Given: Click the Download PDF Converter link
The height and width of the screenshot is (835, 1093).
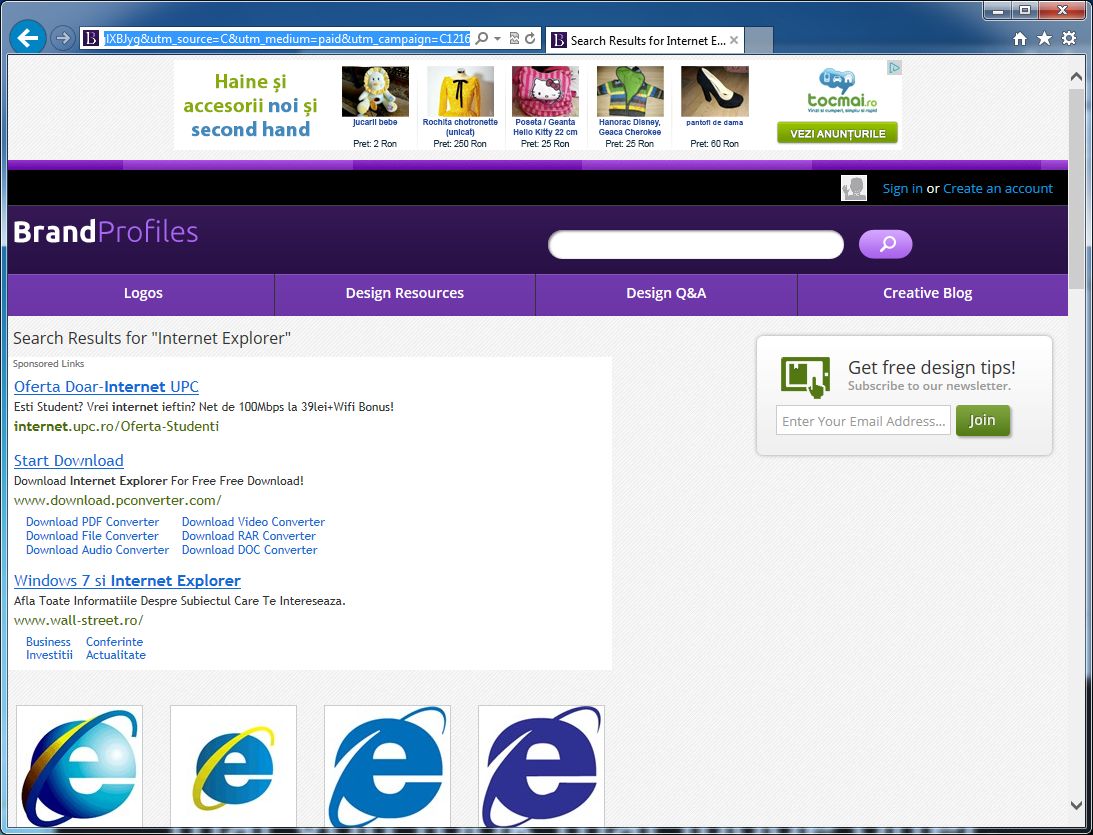Looking at the screenshot, I should coord(92,522).
